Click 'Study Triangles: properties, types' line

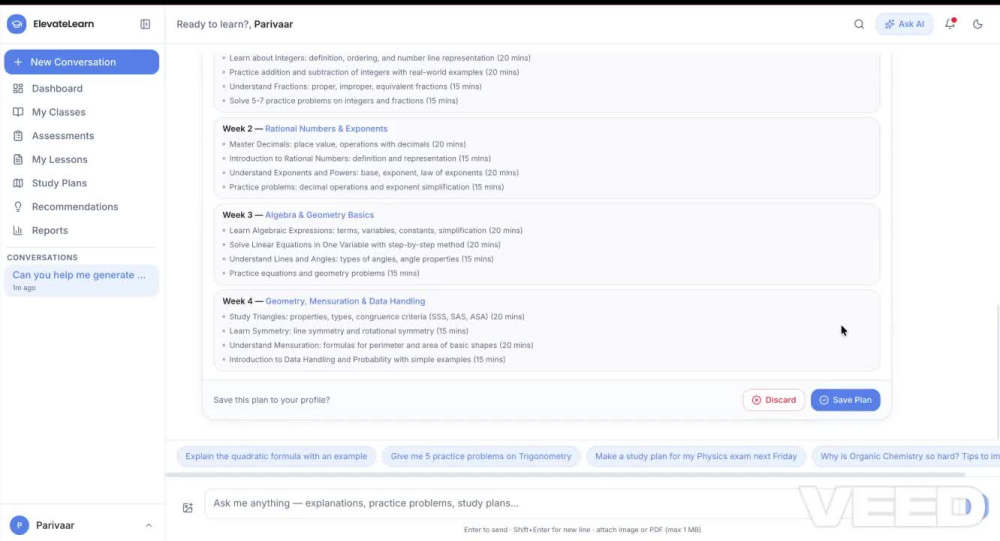click(x=377, y=316)
